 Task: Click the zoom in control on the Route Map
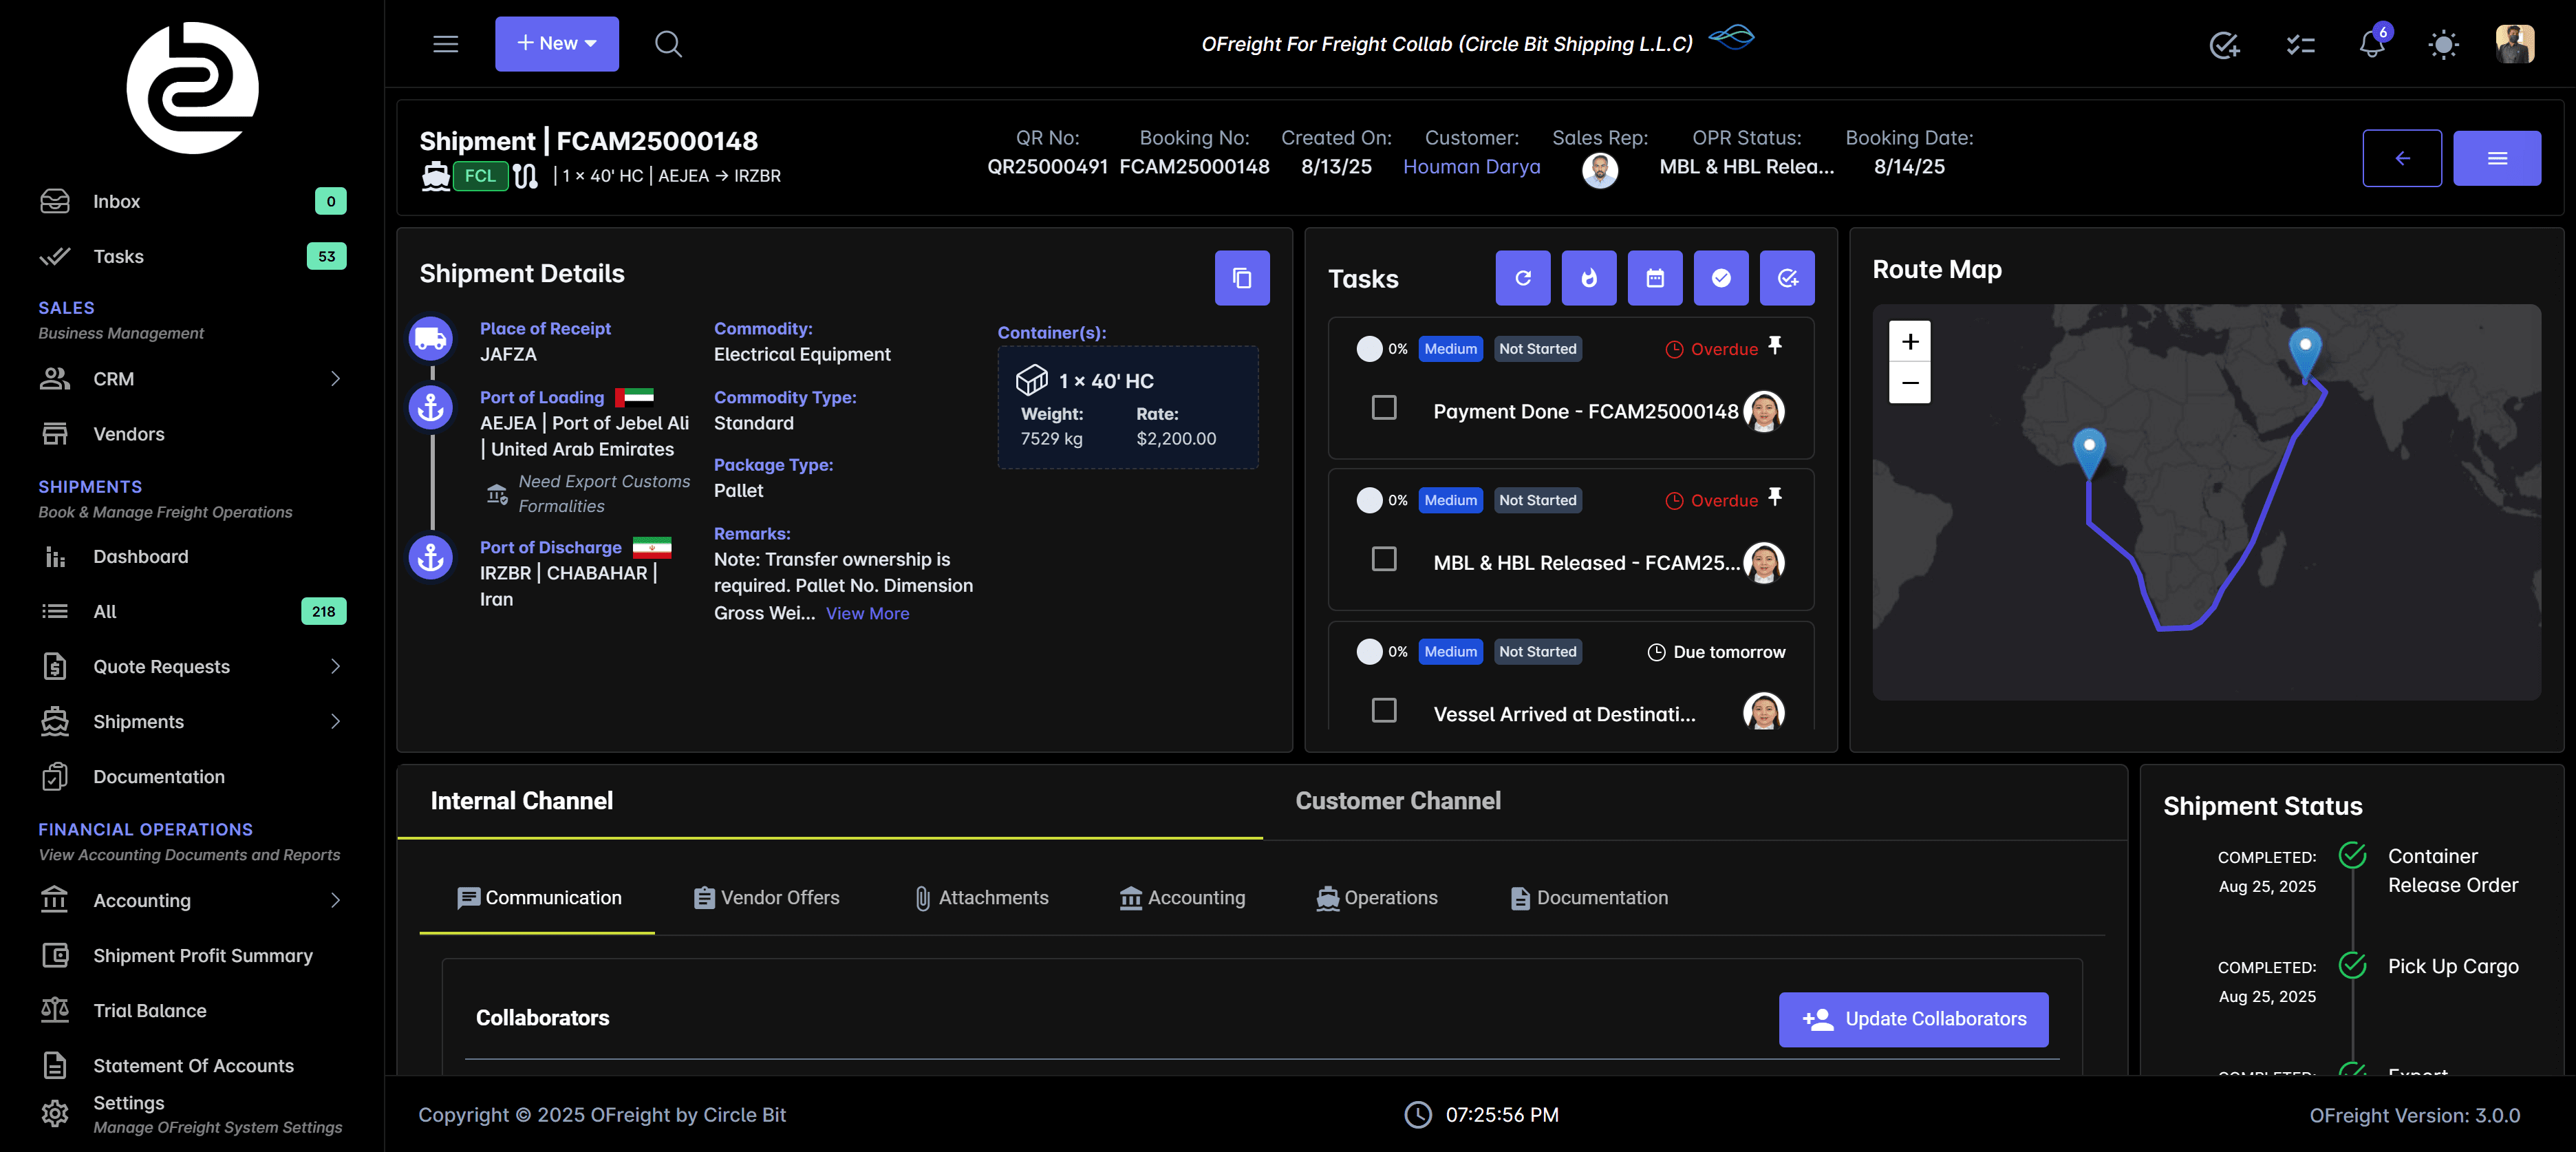[1909, 342]
